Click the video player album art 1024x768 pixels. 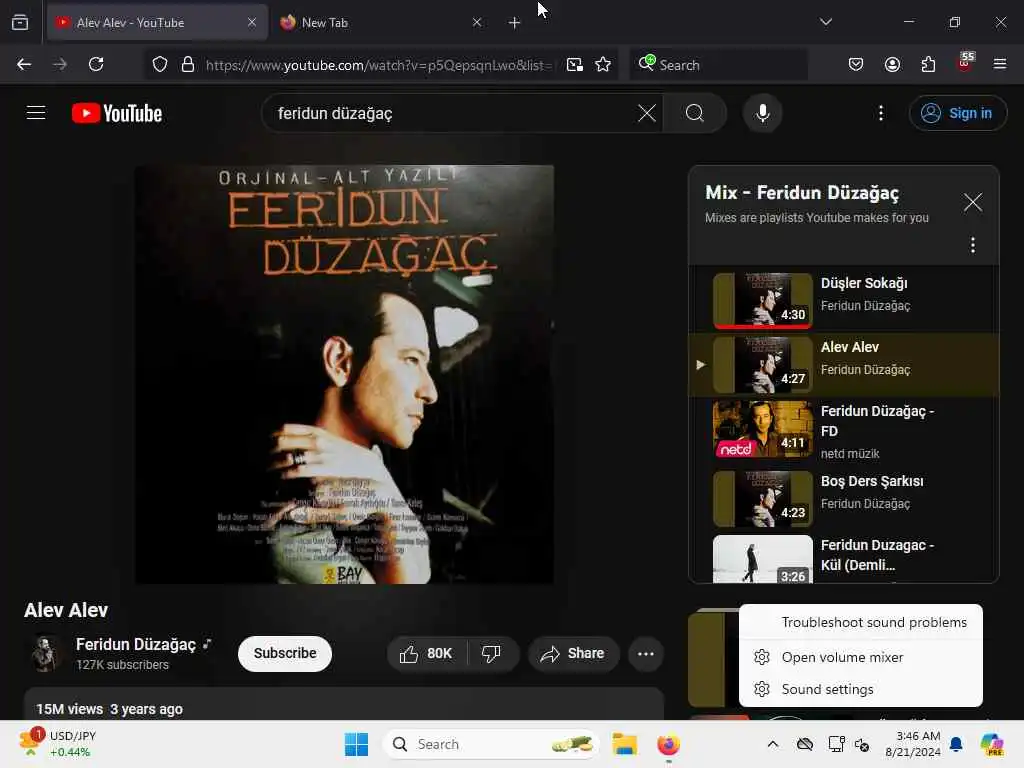pyautogui.click(x=344, y=374)
